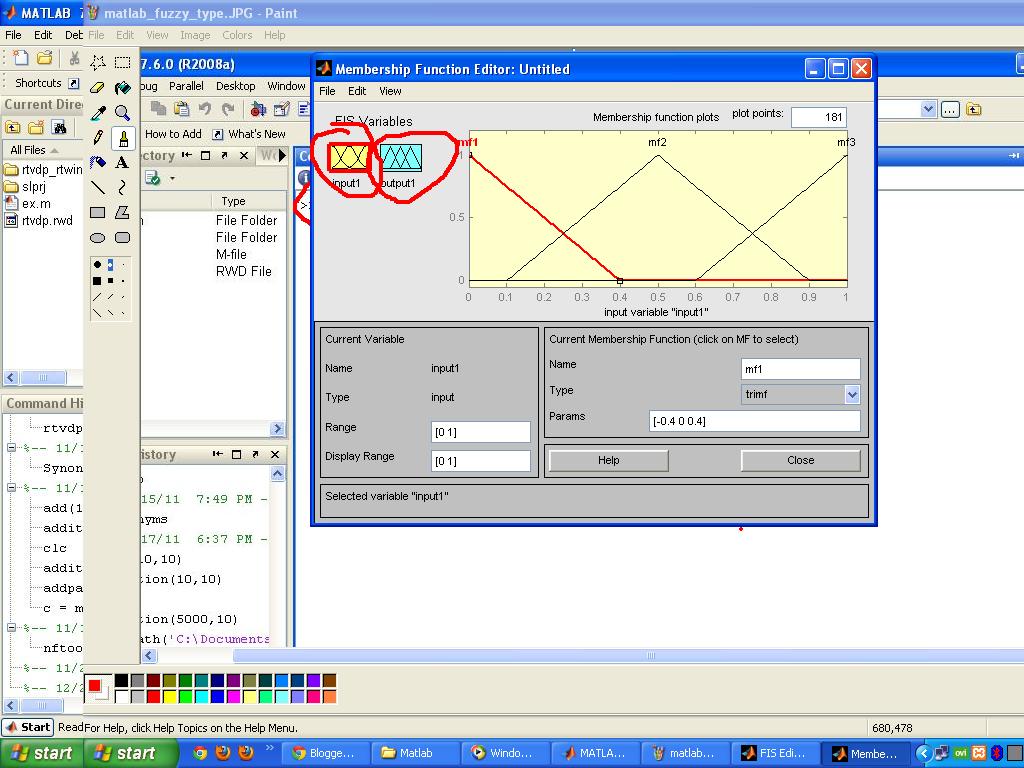Pick the straight Line tool in Paint

(98, 187)
